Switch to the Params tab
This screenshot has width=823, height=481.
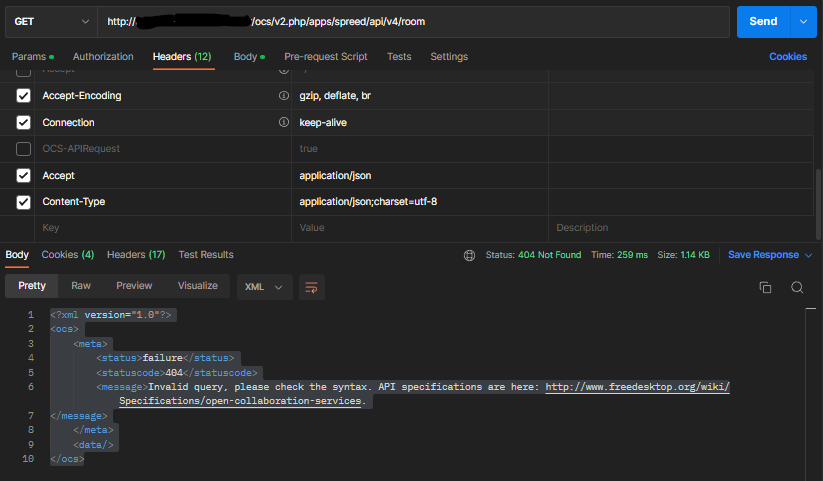pyautogui.click(x=33, y=57)
